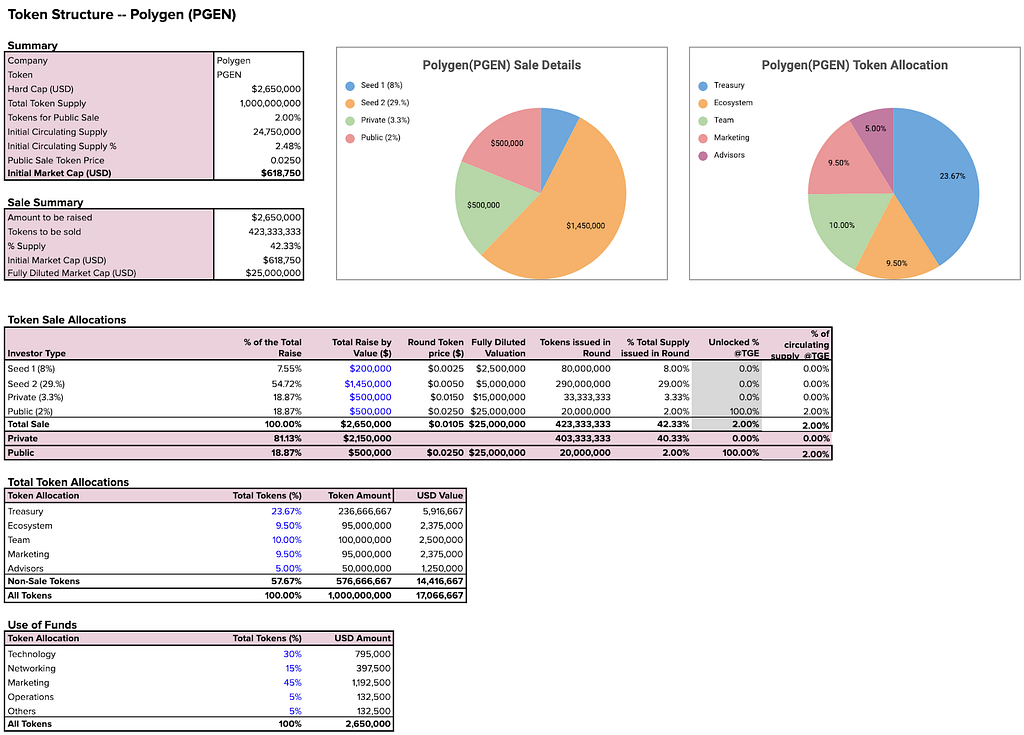Viewport: 1024px width, 735px height.
Task: Select Private (3.3%) token price $0.0150
Action: pyautogui.click(x=447, y=397)
